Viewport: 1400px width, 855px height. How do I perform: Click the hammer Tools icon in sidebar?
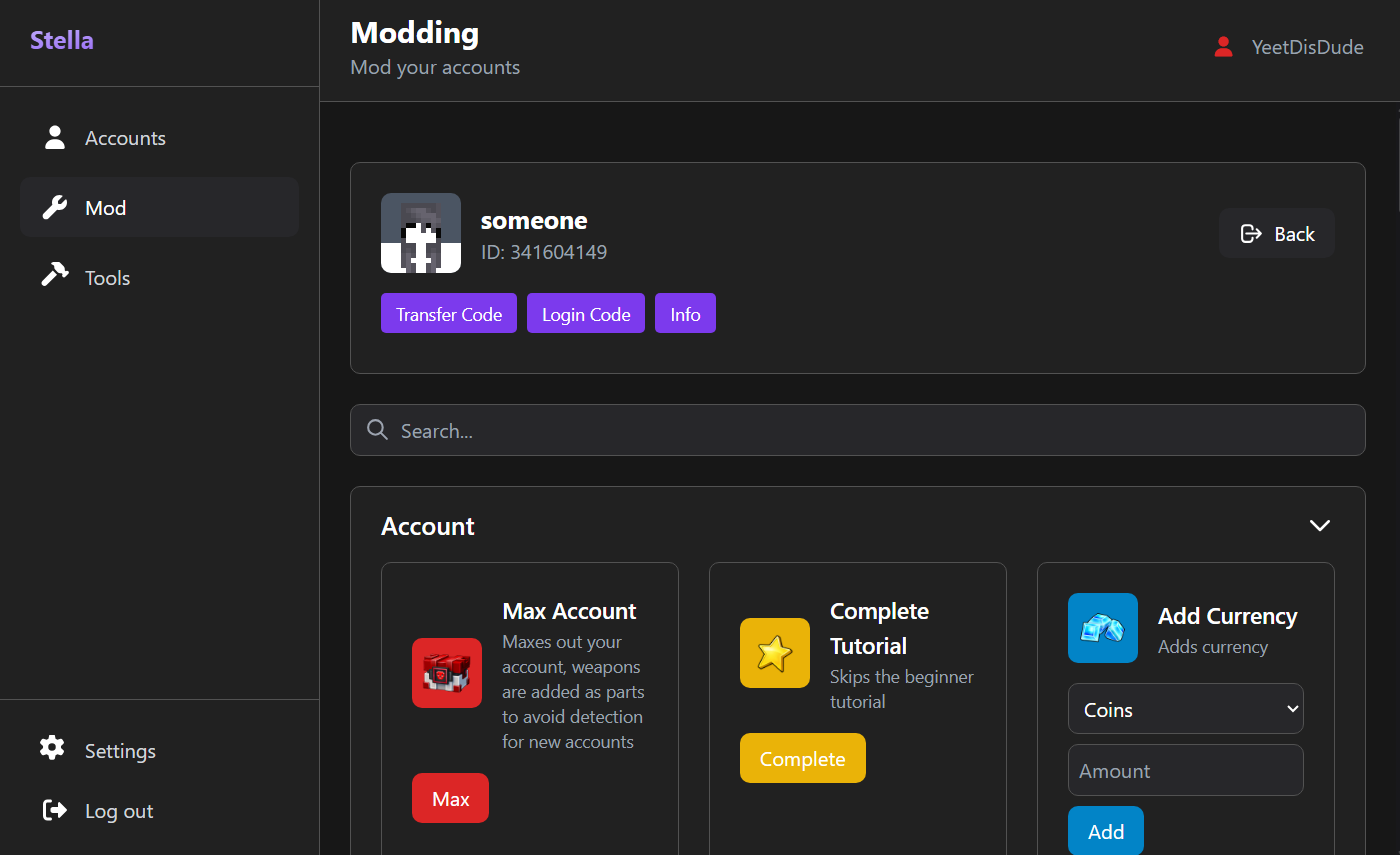click(x=54, y=276)
